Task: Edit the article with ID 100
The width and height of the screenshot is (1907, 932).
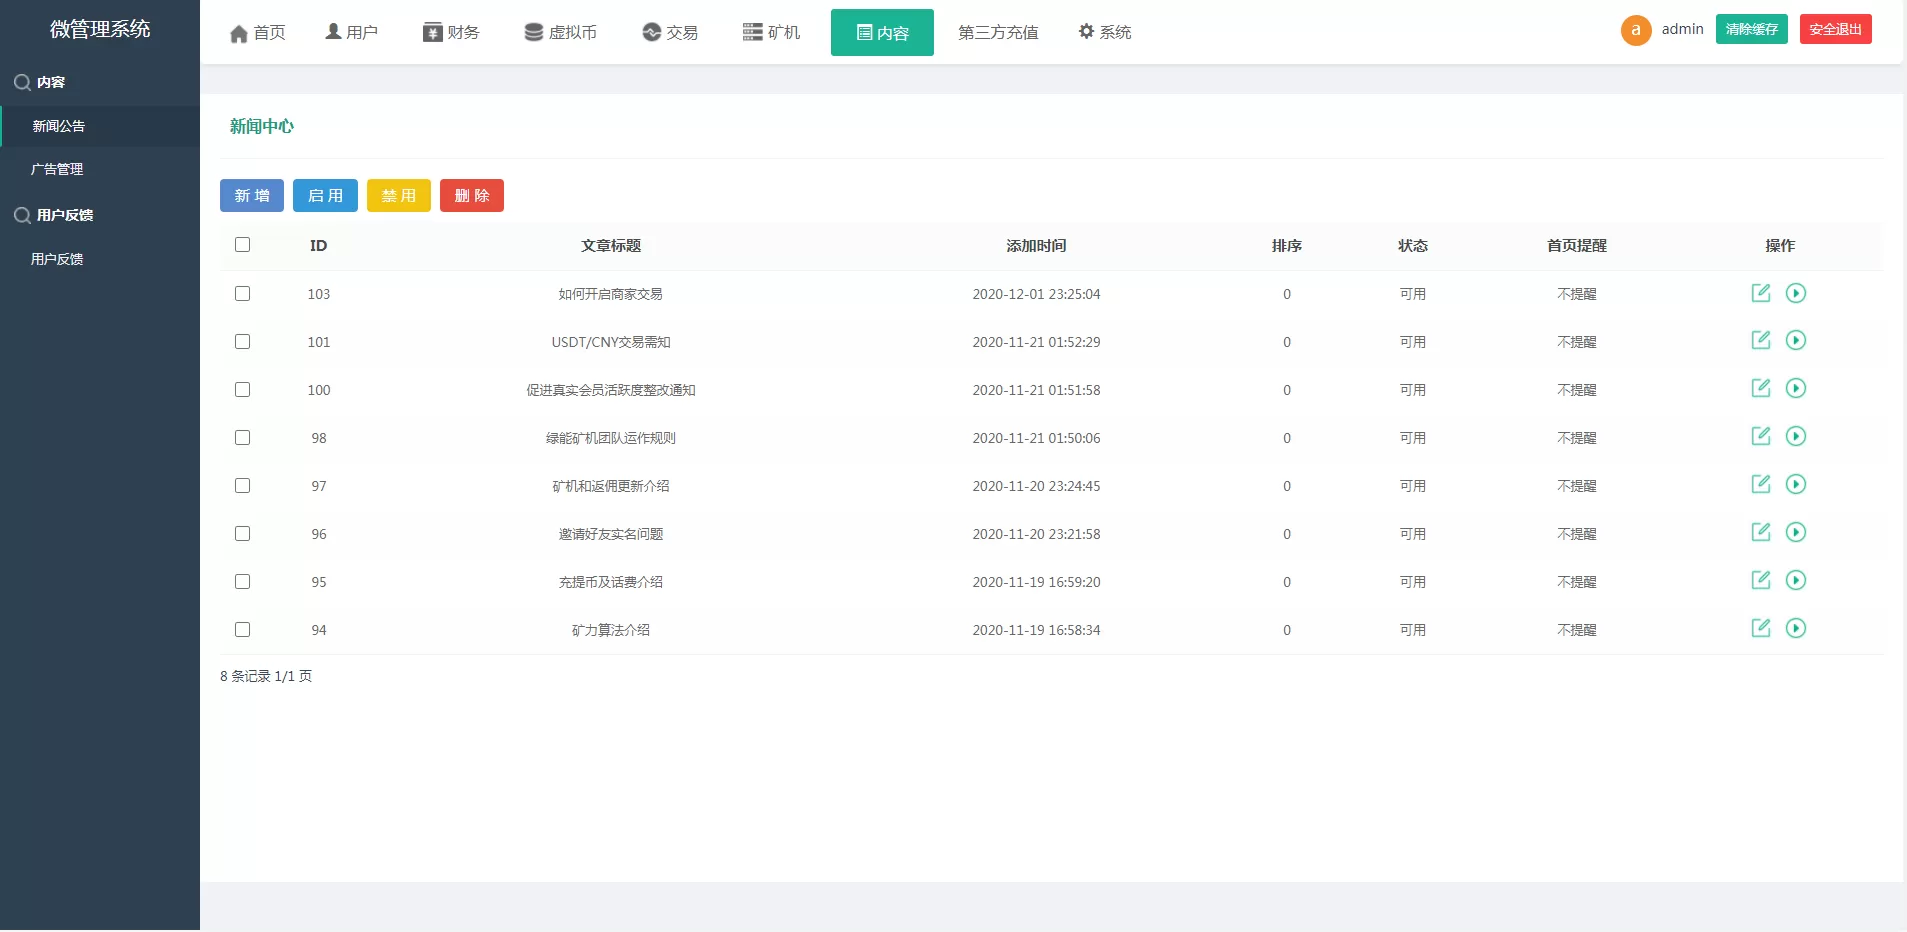Action: click(1760, 388)
